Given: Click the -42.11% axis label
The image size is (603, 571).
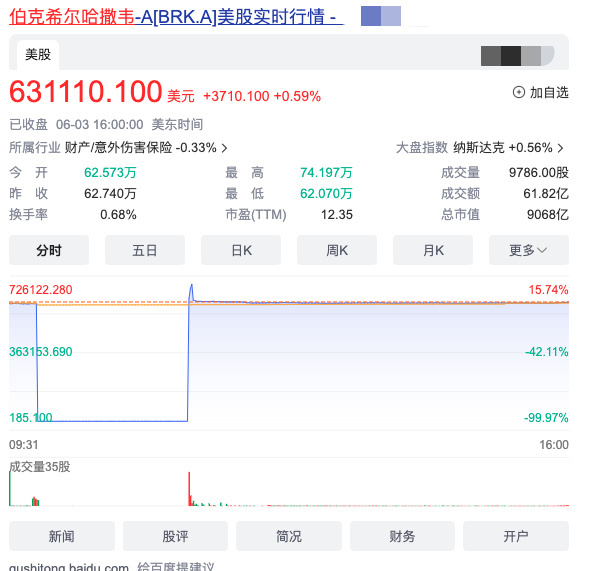Looking at the screenshot, I should tap(547, 352).
